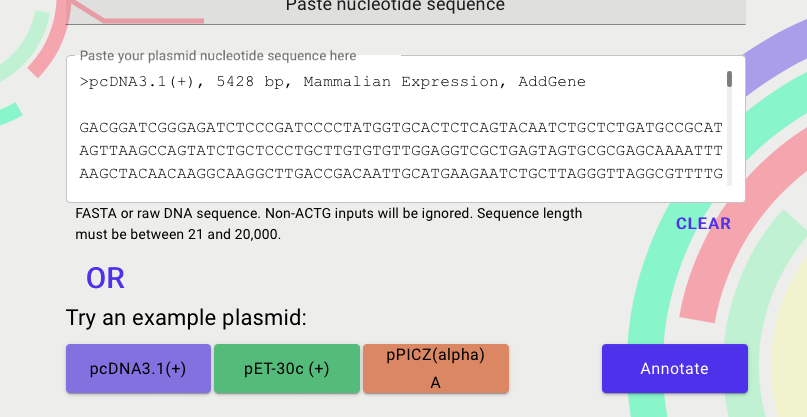Focus the plasmid sequence text area
807x417 pixels.
[x=406, y=129]
